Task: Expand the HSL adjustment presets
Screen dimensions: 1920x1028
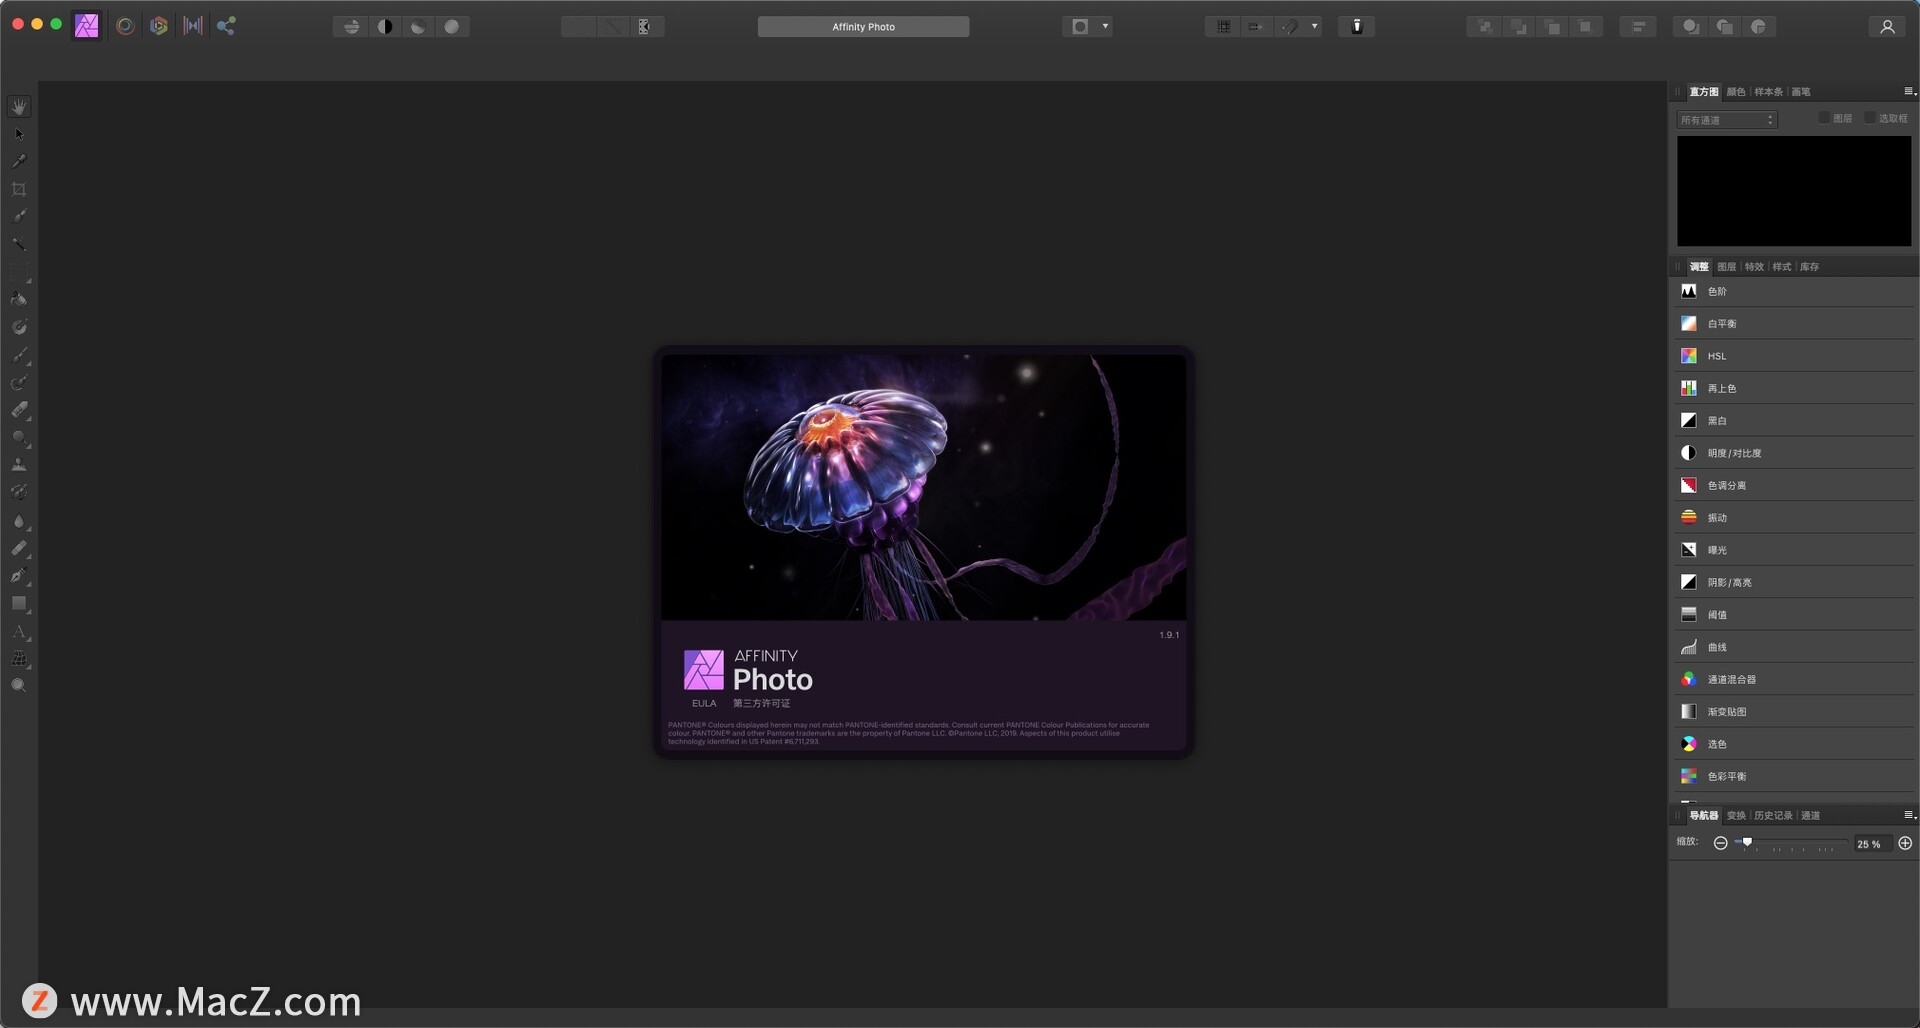Action: (x=1794, y=356)
